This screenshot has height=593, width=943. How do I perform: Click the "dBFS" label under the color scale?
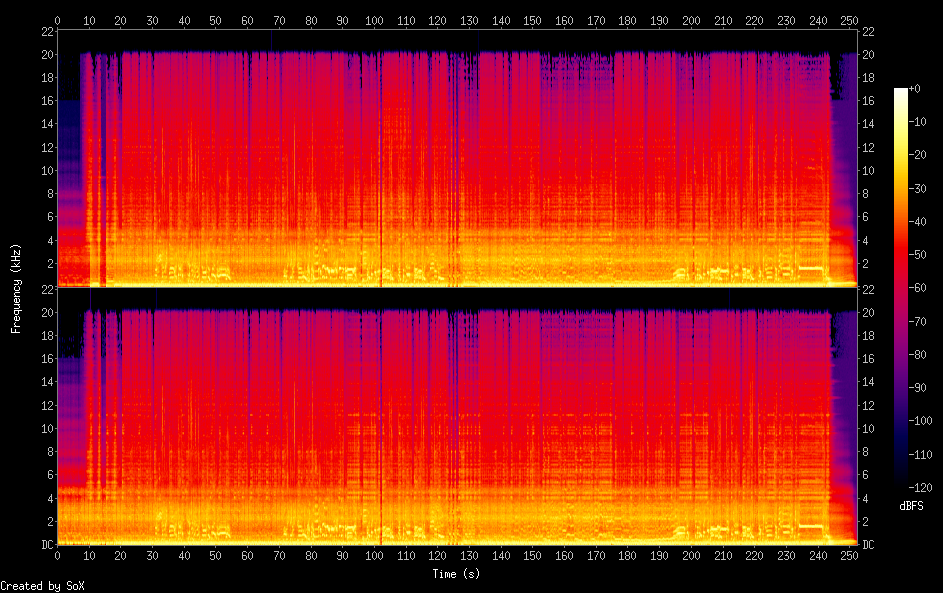[911, 506]
